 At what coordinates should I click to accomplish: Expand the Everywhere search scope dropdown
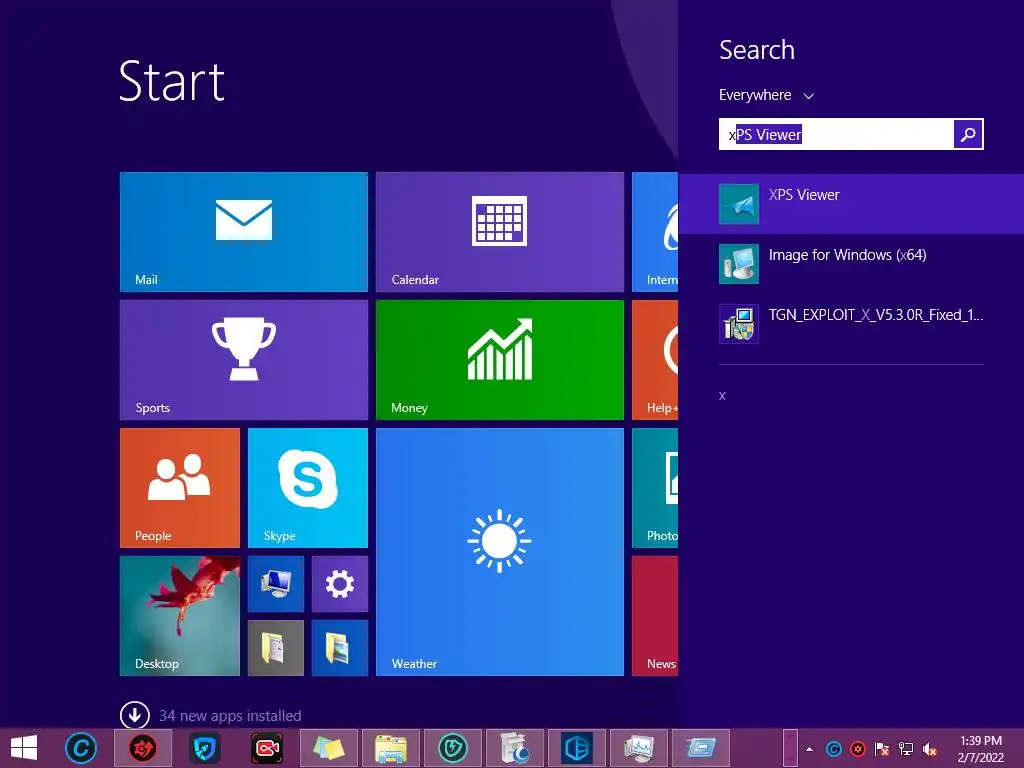pyautogui.click(x=766, y=95)
